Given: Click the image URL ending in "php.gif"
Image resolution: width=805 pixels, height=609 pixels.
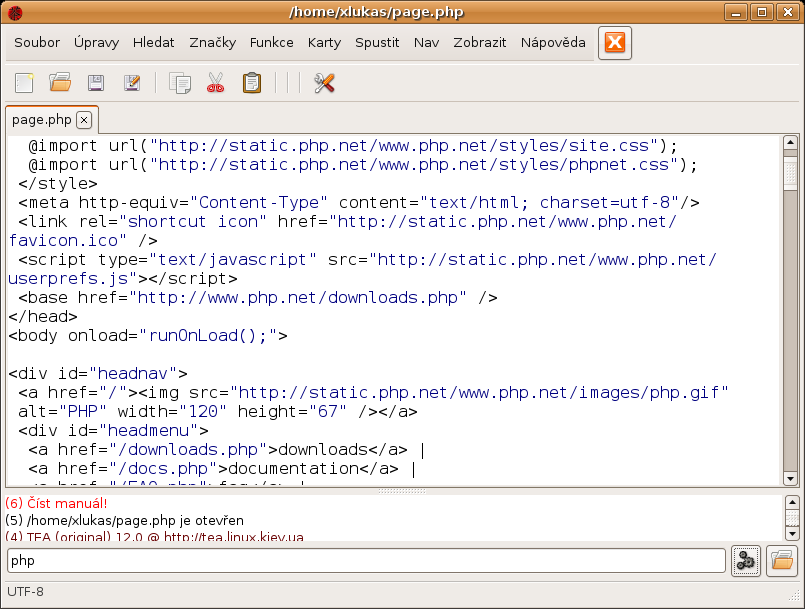Looking at the screenshot, I should tap(478, 393).
